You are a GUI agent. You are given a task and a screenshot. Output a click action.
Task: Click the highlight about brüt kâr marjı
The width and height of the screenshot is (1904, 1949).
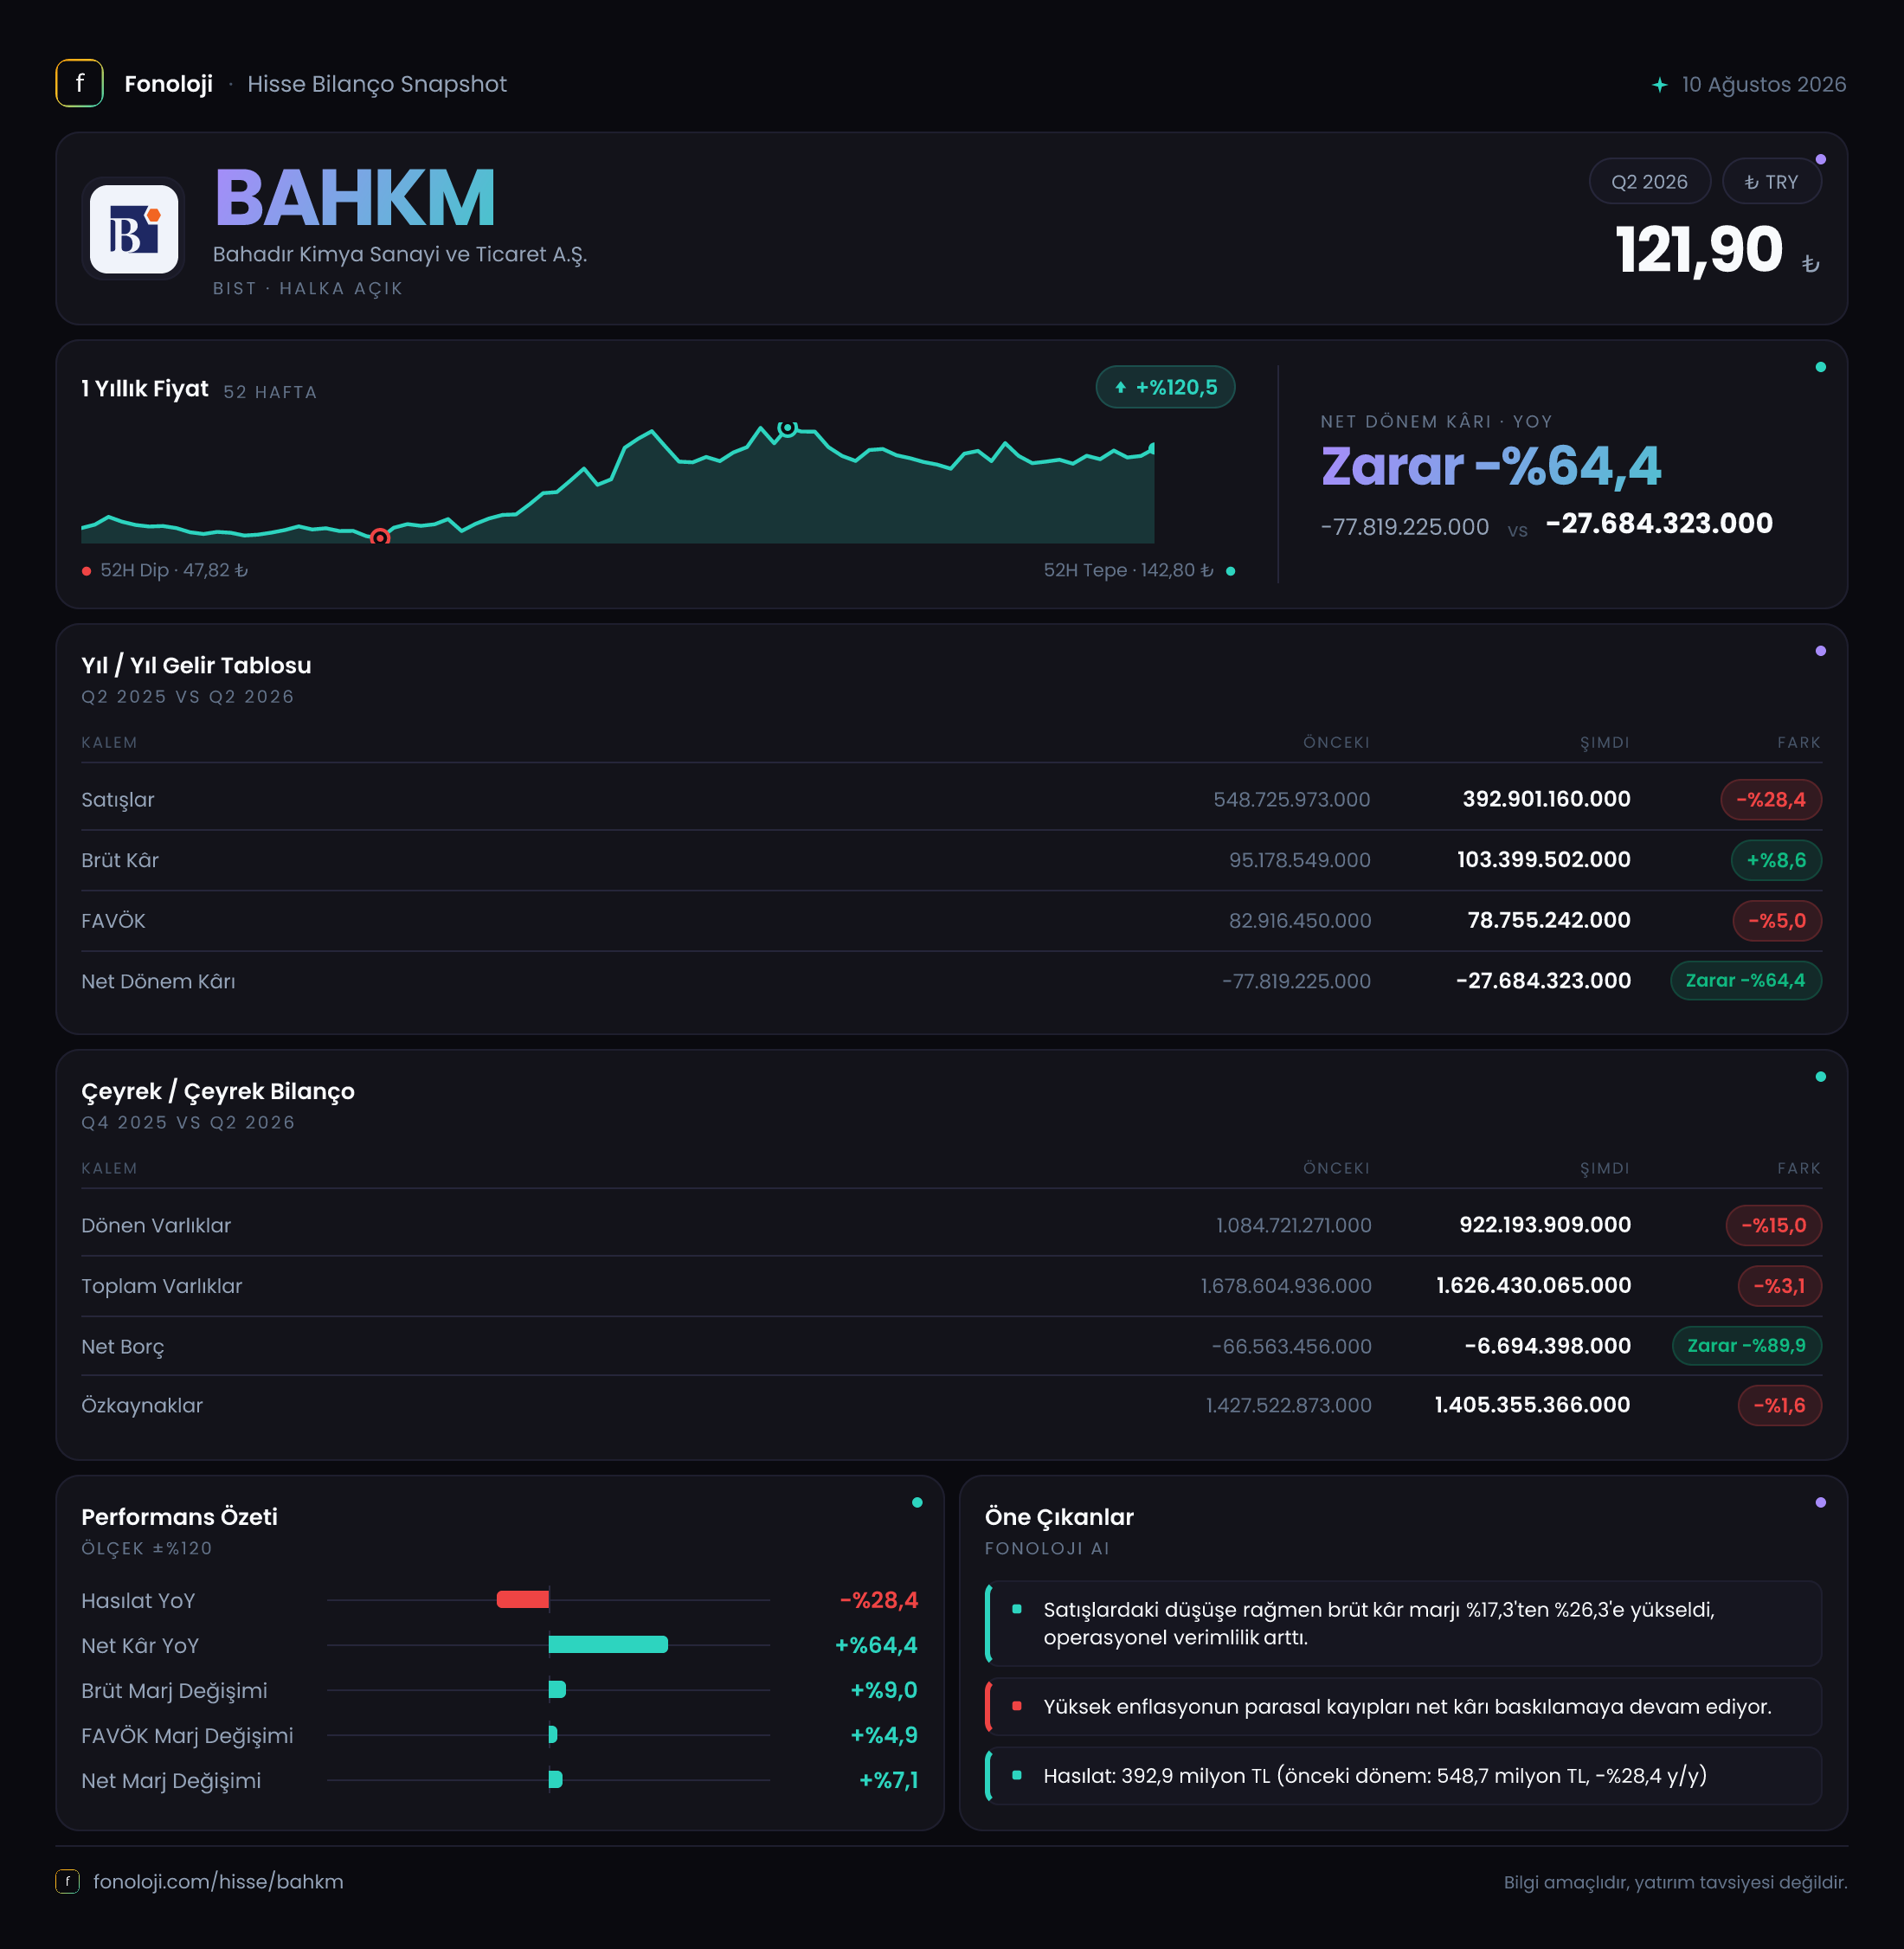tap(1403, 1623)
